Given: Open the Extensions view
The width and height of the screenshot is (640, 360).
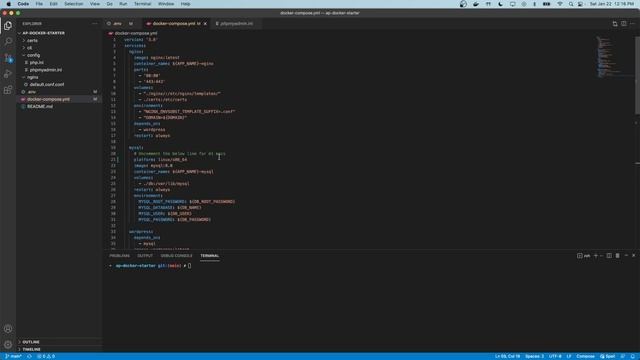Looking at the screenshot, I should point(8,90).
